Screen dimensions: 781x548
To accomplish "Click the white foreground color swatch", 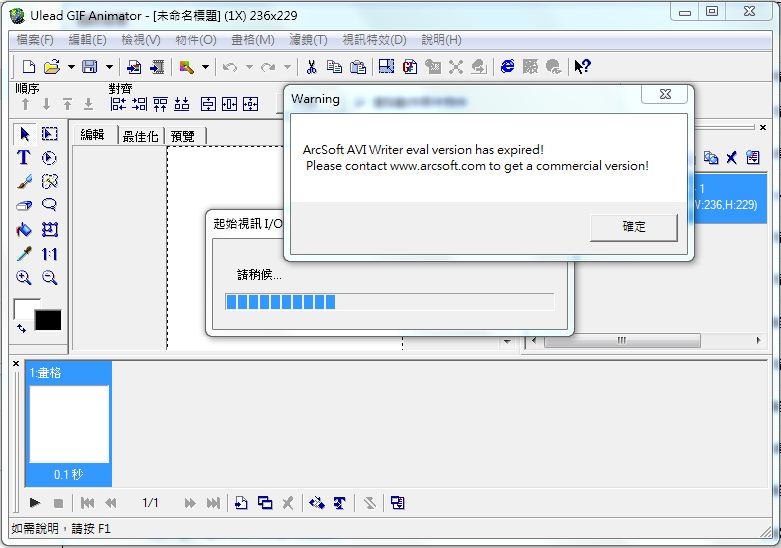I will (23, 309).
